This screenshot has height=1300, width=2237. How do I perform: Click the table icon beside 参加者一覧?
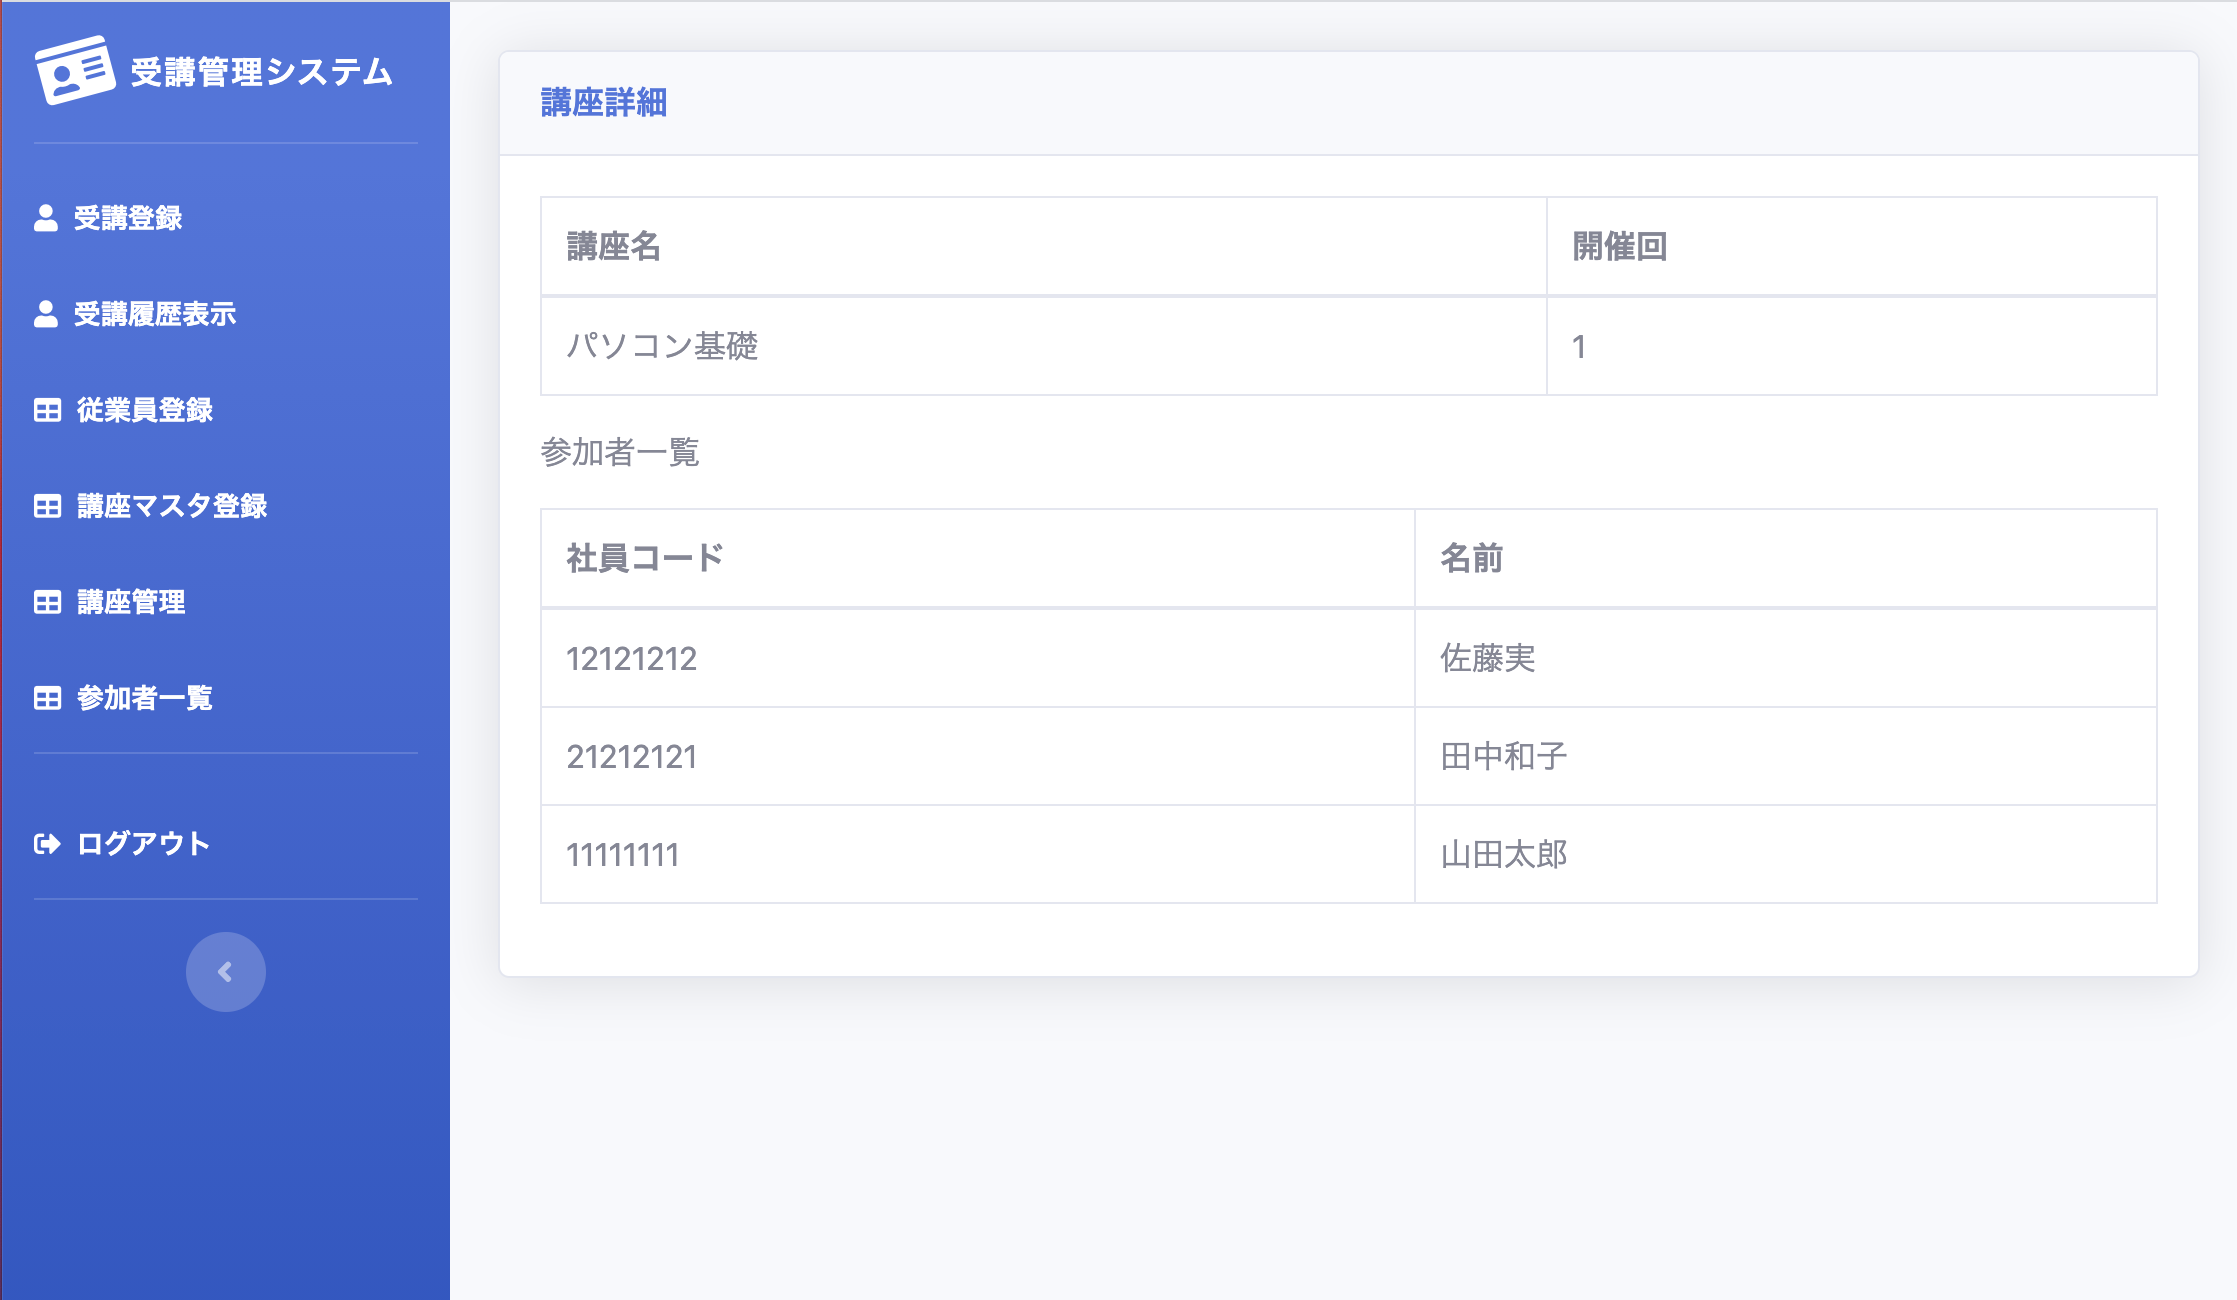[x=47, y=698]
